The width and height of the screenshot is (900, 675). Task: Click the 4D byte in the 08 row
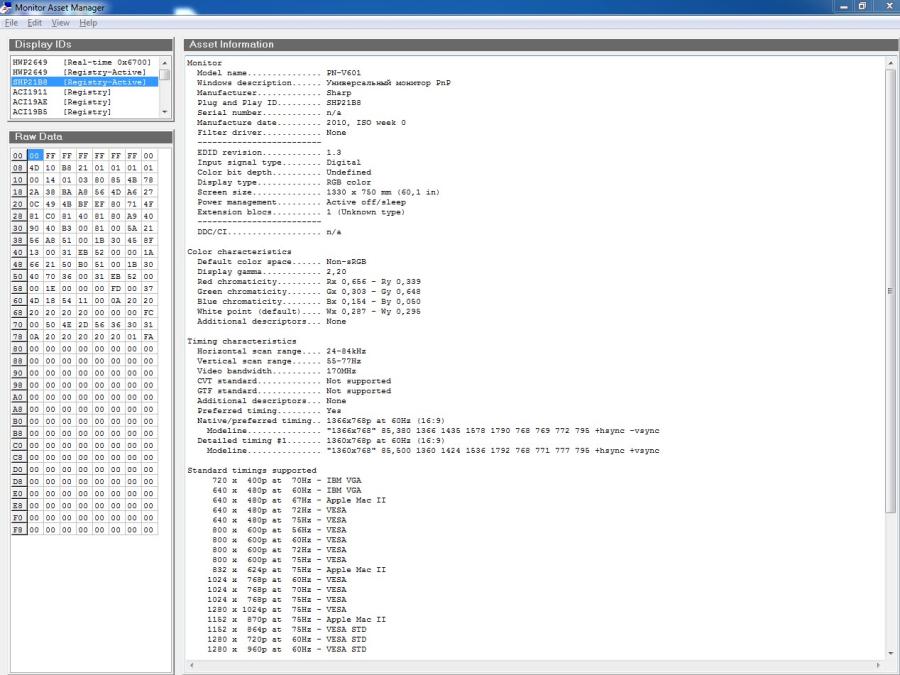[35, 168]
